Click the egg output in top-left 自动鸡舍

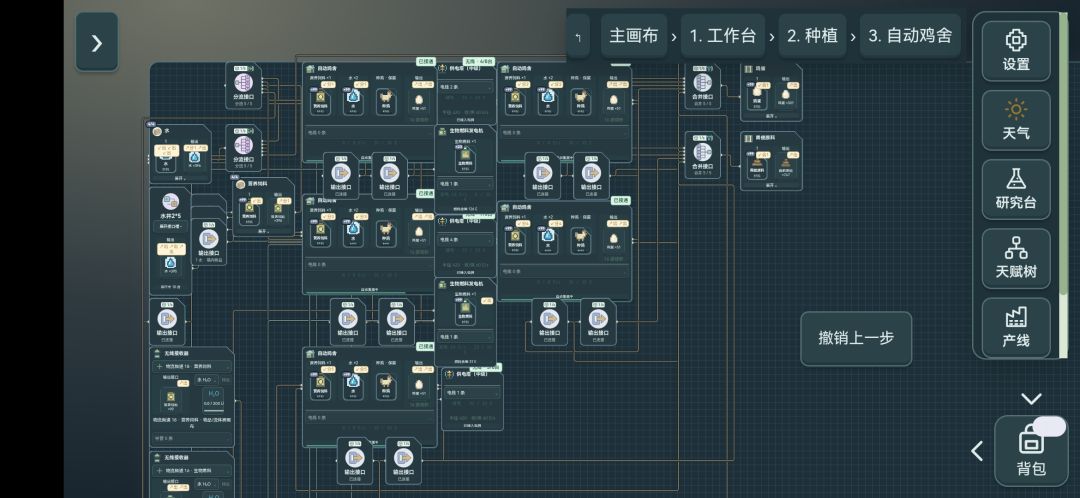coord(419,102)
